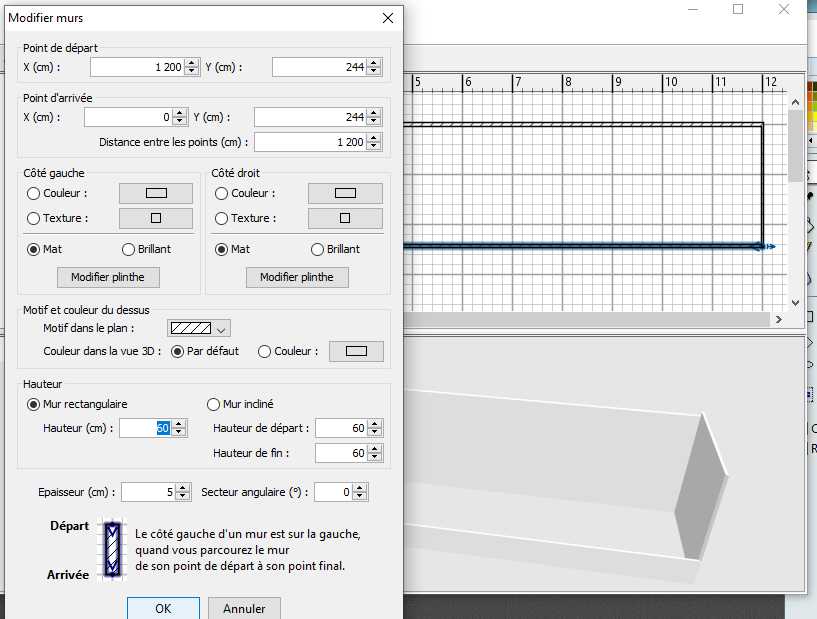Choose Couleur option for 3D top color
Viewport: 817px width, 619px height.
click(x=264, y=352)
